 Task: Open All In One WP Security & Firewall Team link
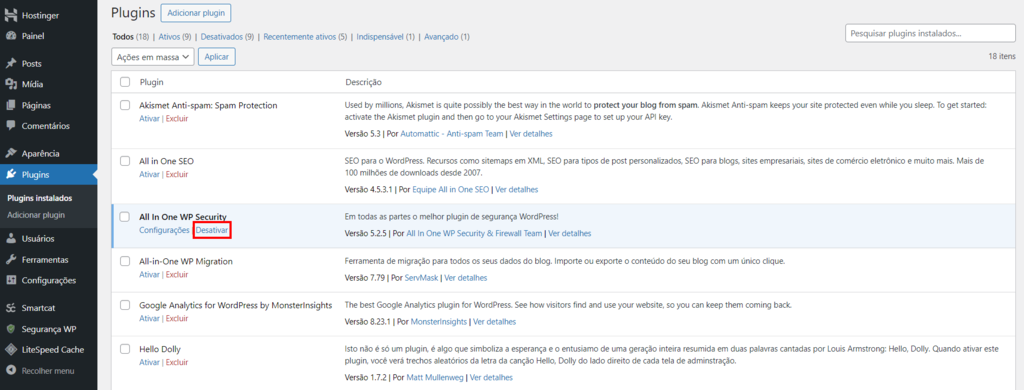pyautogui.click(x=474, y=233)
